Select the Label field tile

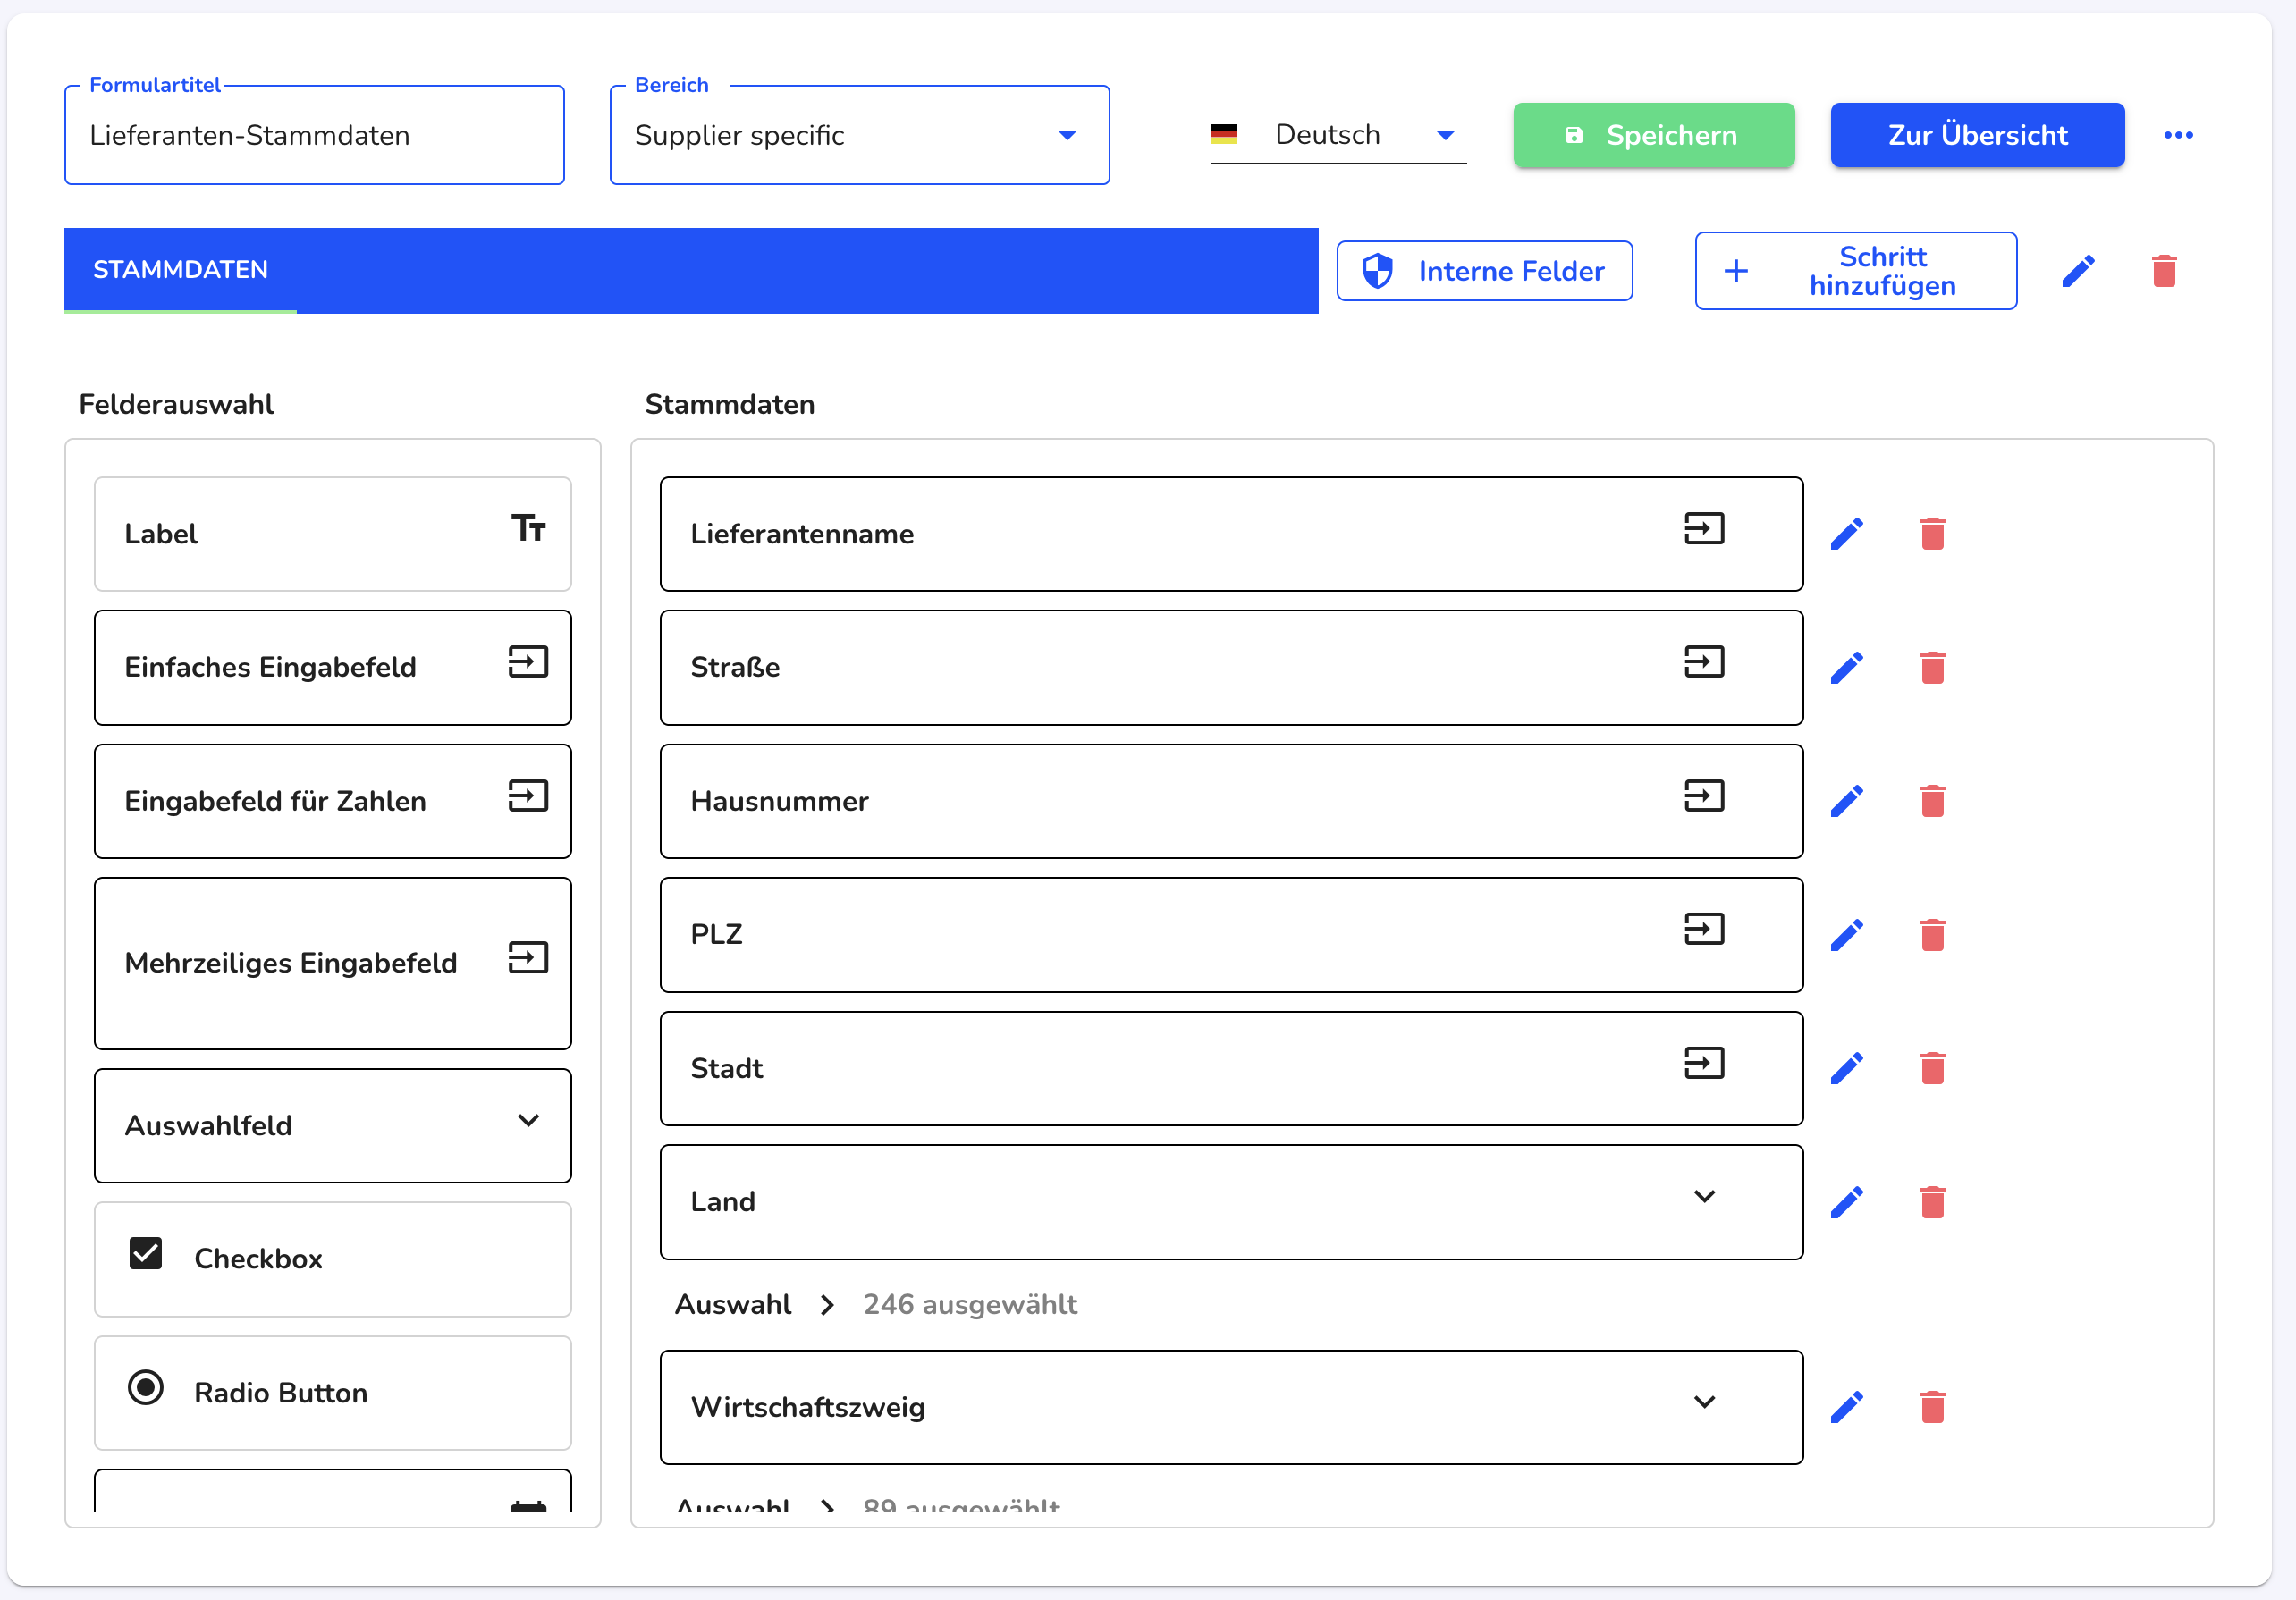coord(333,534)
